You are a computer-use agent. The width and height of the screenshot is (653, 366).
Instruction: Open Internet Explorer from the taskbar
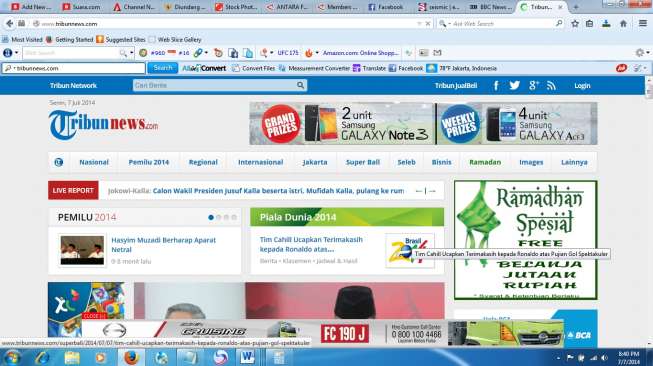(42, 358)
